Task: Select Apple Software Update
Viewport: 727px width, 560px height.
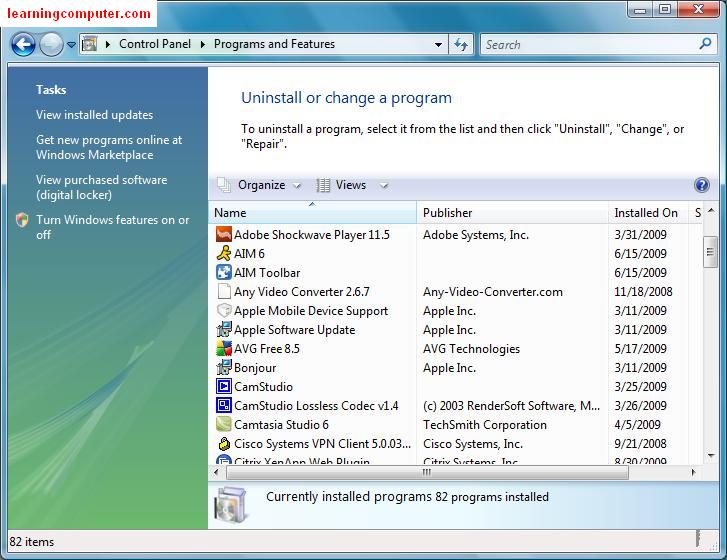Action: (x=294, y=330)
